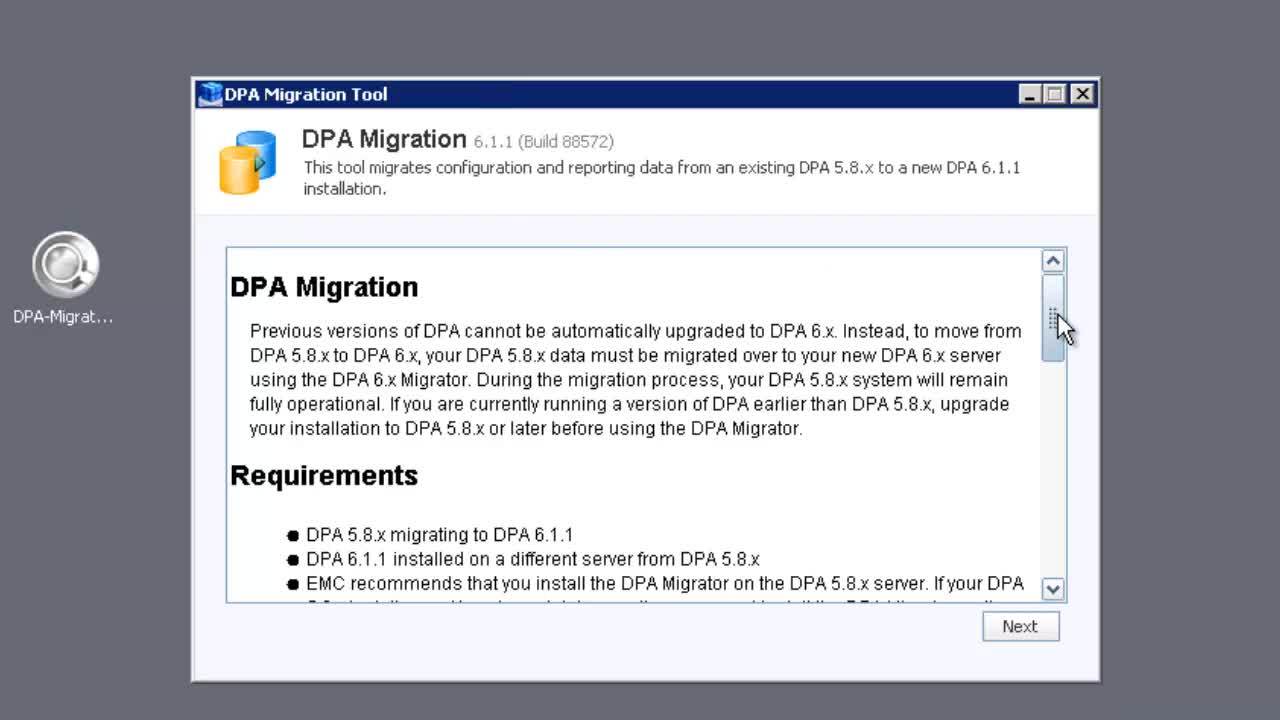Click the 'Requirements' heading

click(324, 475)
